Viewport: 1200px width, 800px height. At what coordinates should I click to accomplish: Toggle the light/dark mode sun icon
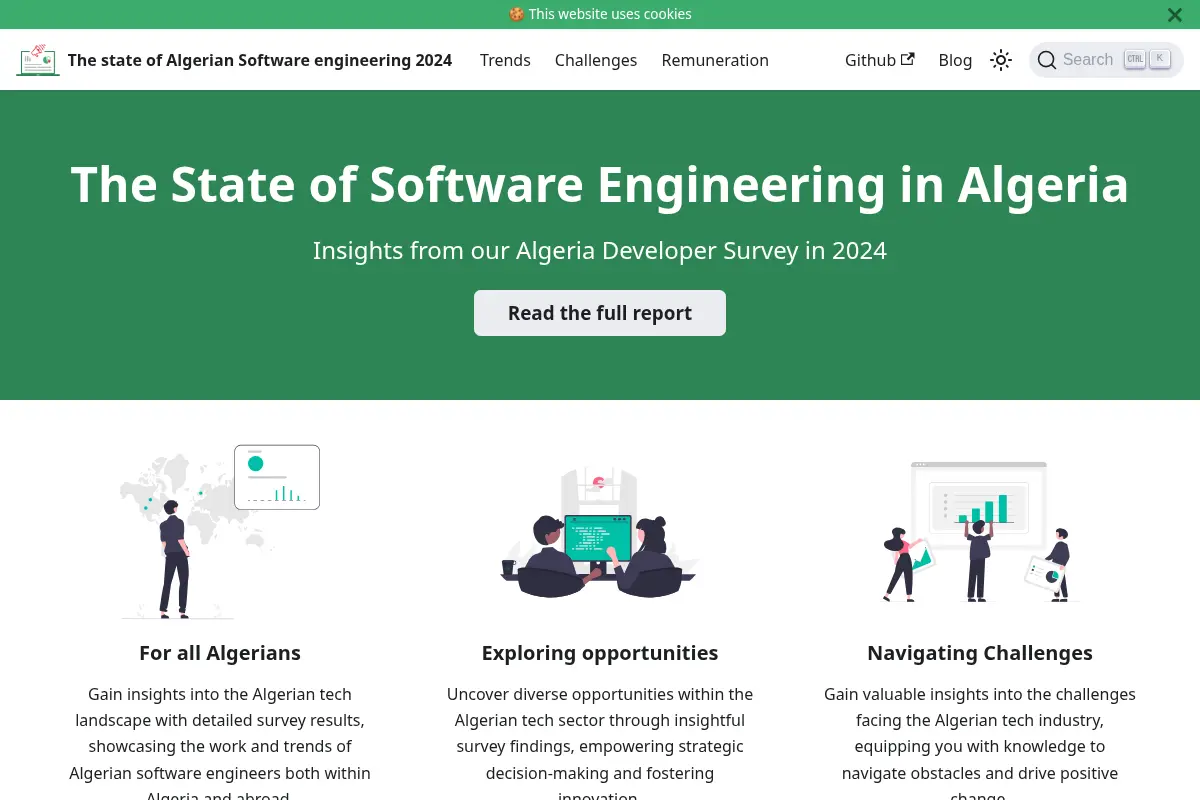1001,60
